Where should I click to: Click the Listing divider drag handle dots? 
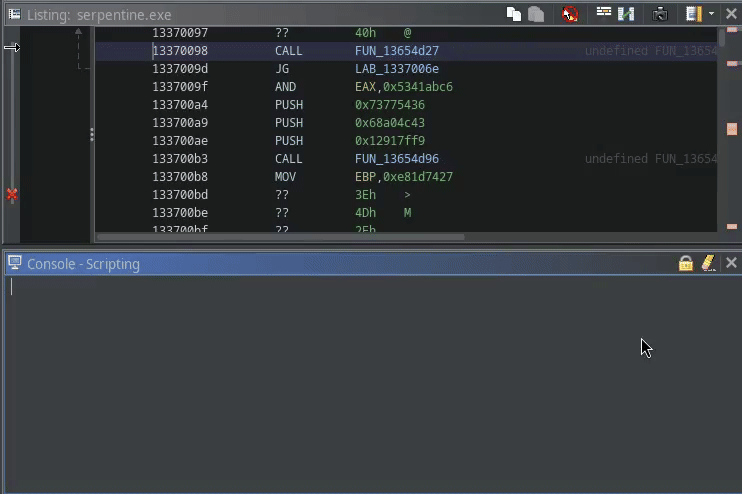point(92,135)
